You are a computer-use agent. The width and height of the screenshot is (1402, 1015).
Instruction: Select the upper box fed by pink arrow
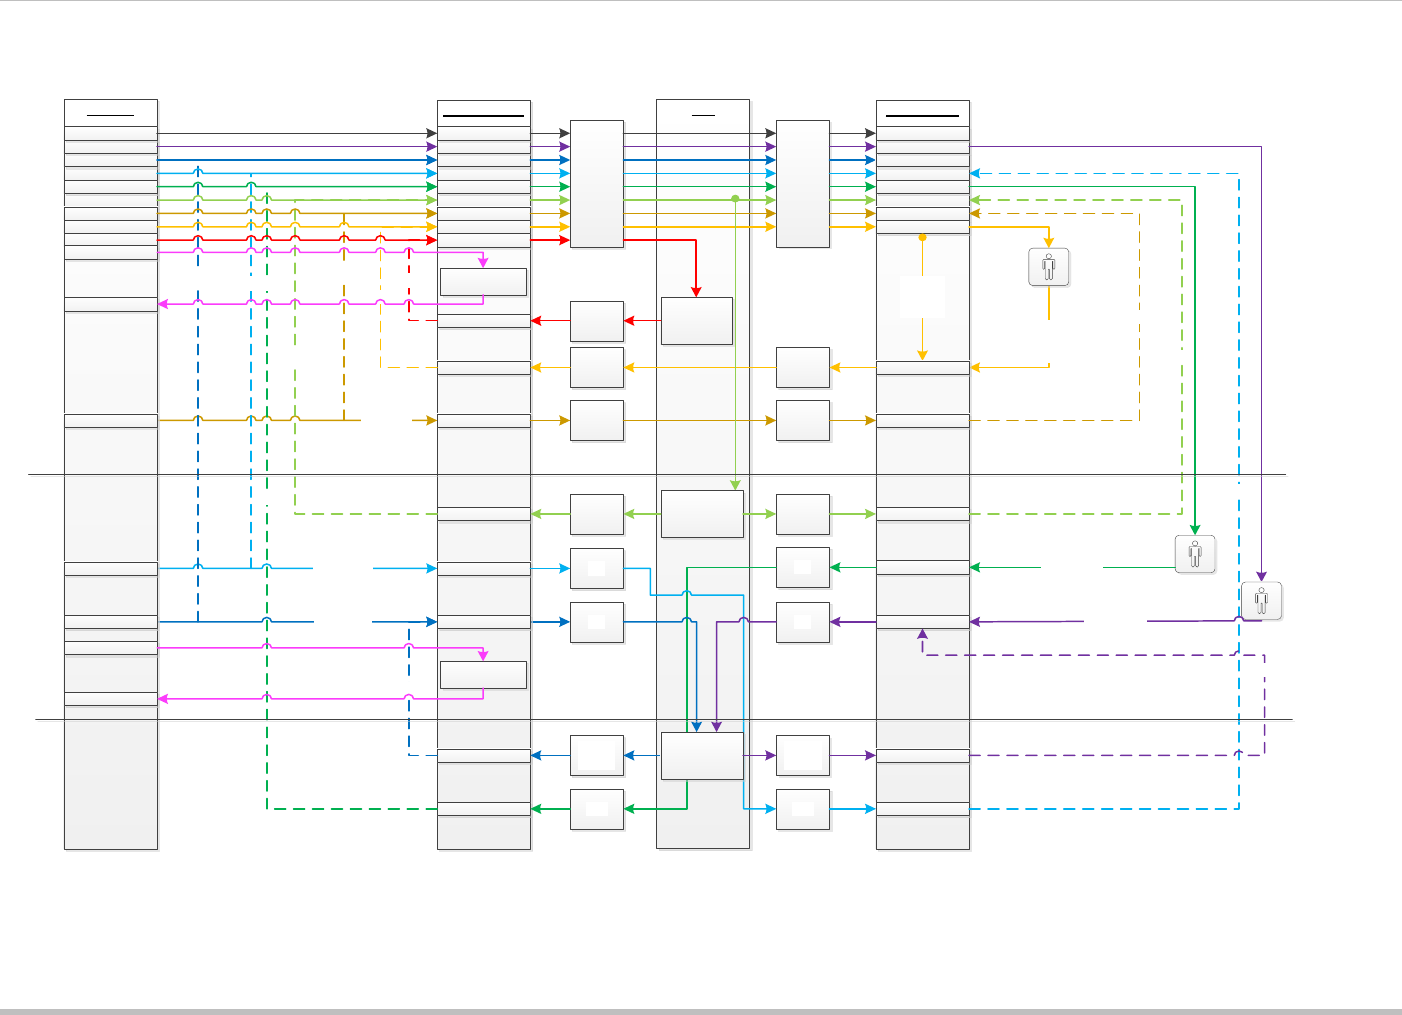point(483,282)
